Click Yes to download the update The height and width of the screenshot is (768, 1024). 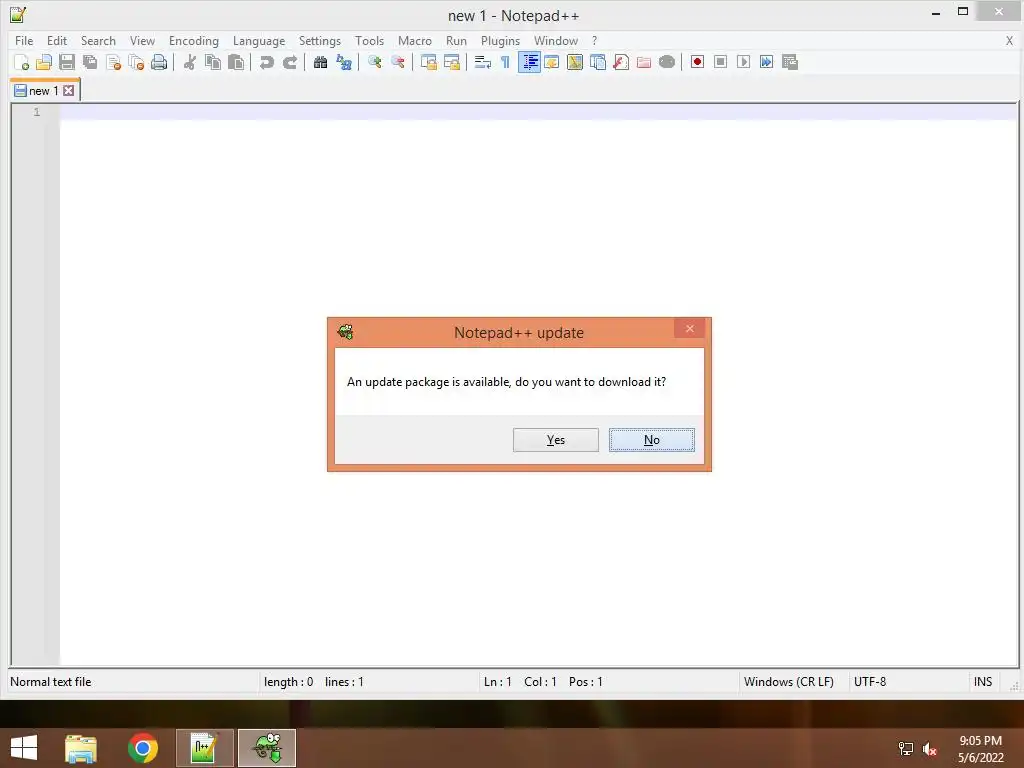click(x=556, y=440)
